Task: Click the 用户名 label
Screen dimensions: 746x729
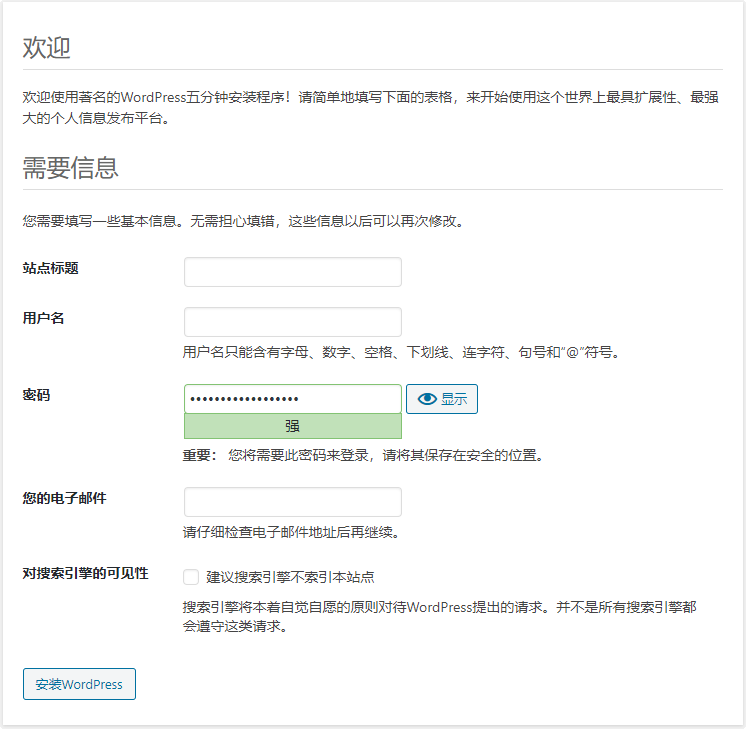Action: pos(43,318)
